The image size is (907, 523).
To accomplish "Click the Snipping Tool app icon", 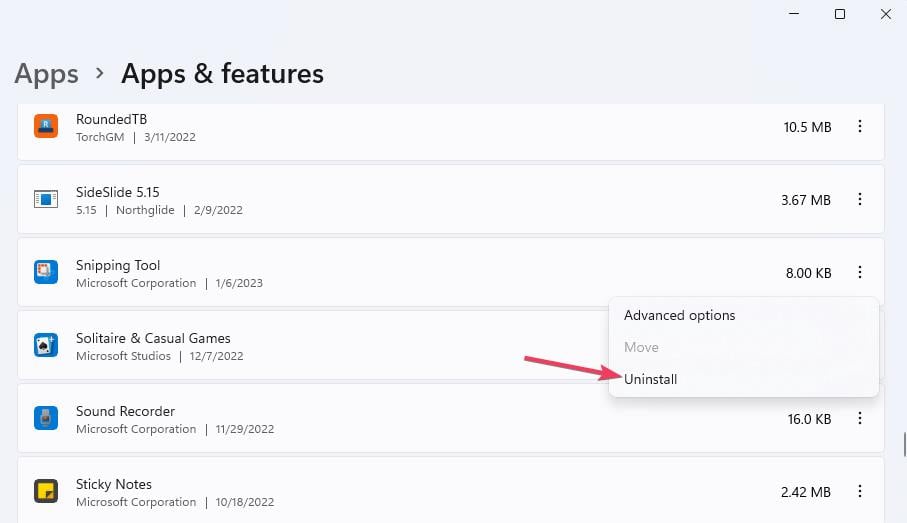I will tap(46, 272).
